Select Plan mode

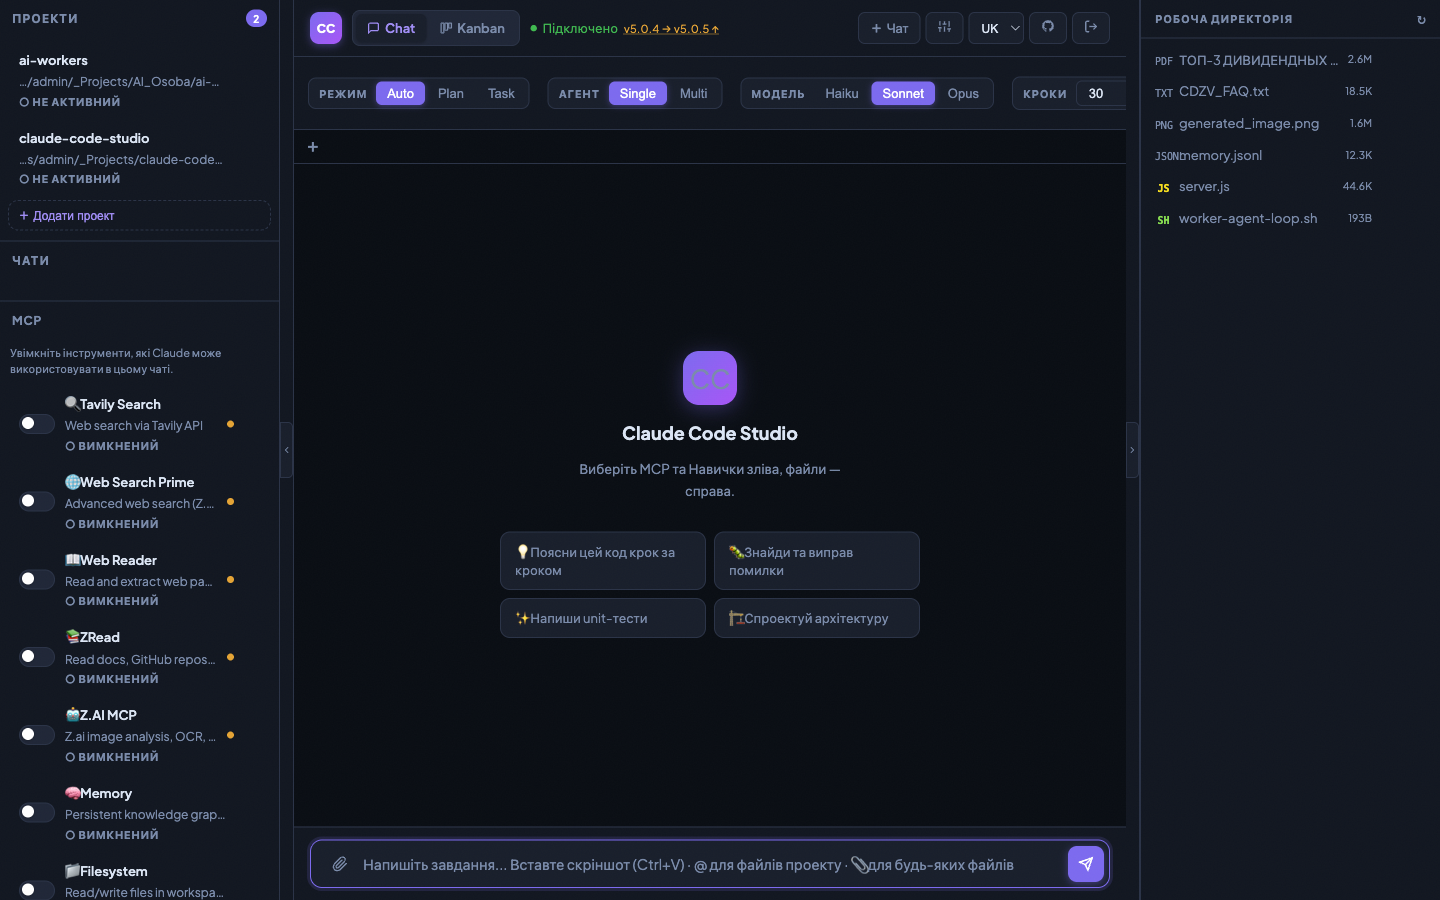[451, 93]
